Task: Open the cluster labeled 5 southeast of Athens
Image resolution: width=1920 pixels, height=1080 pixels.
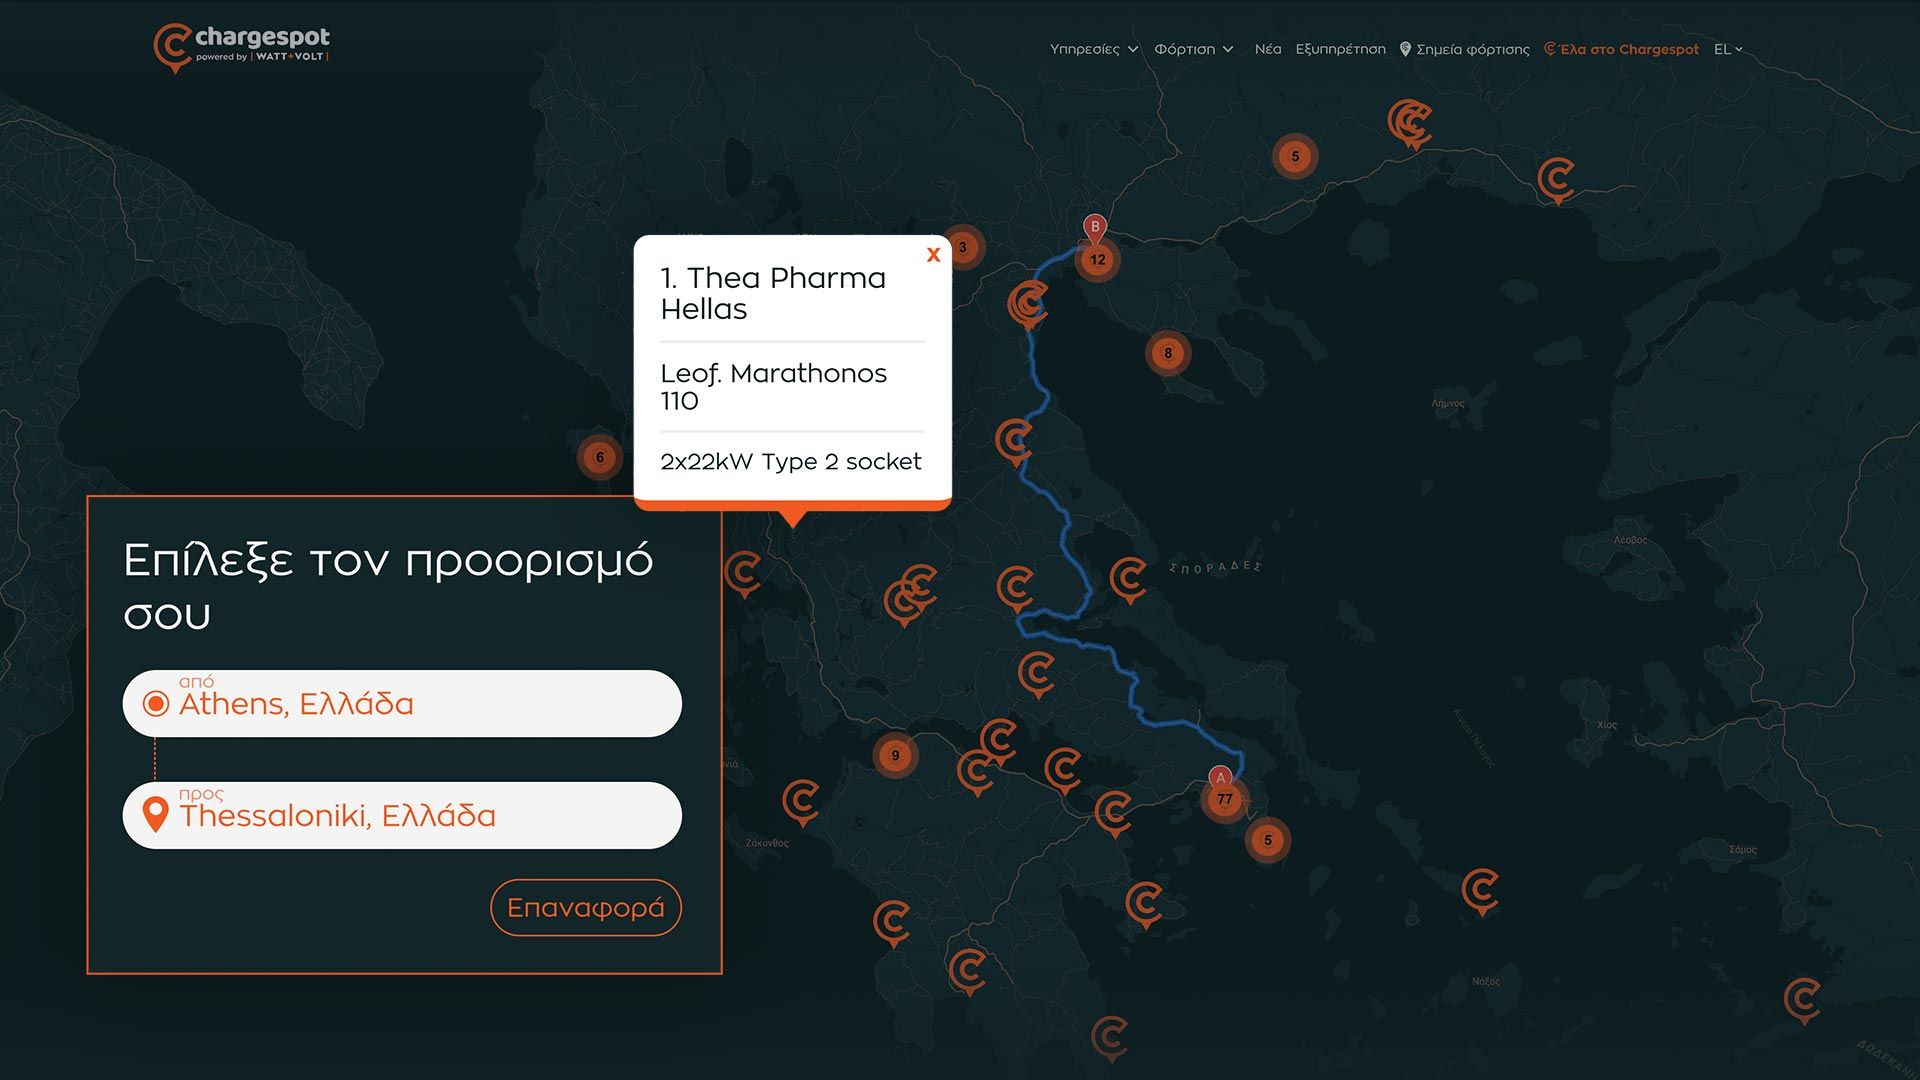Action: tap(1268, 840)
